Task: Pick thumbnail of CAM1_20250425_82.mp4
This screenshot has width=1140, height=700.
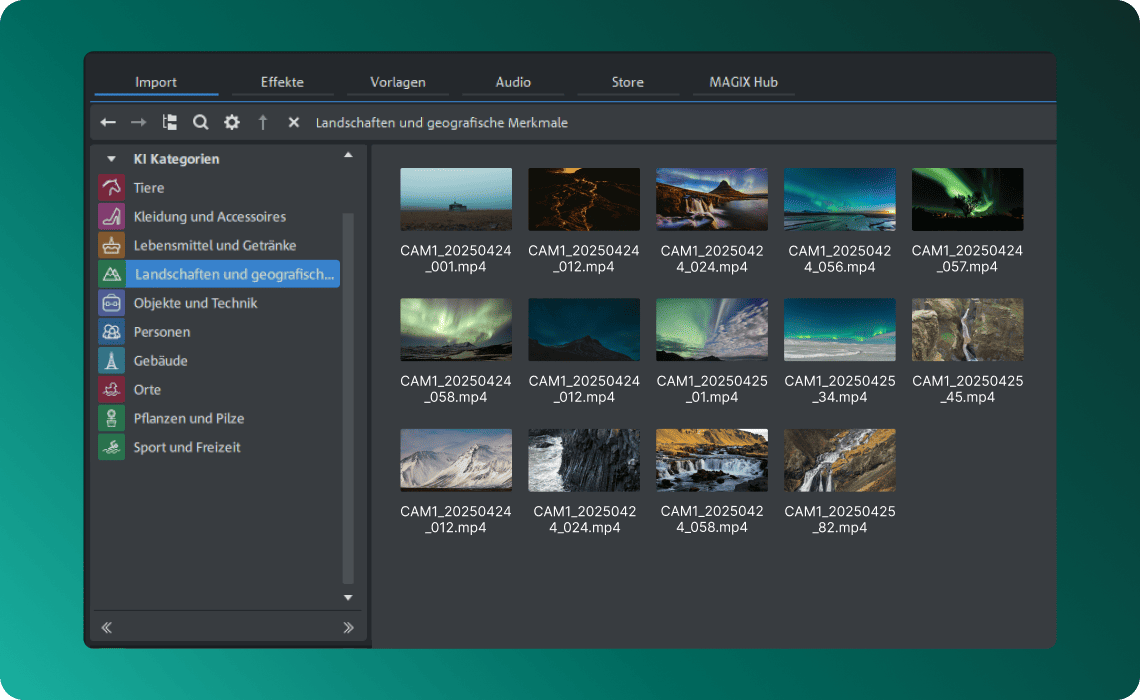Action: coord(840,460)
